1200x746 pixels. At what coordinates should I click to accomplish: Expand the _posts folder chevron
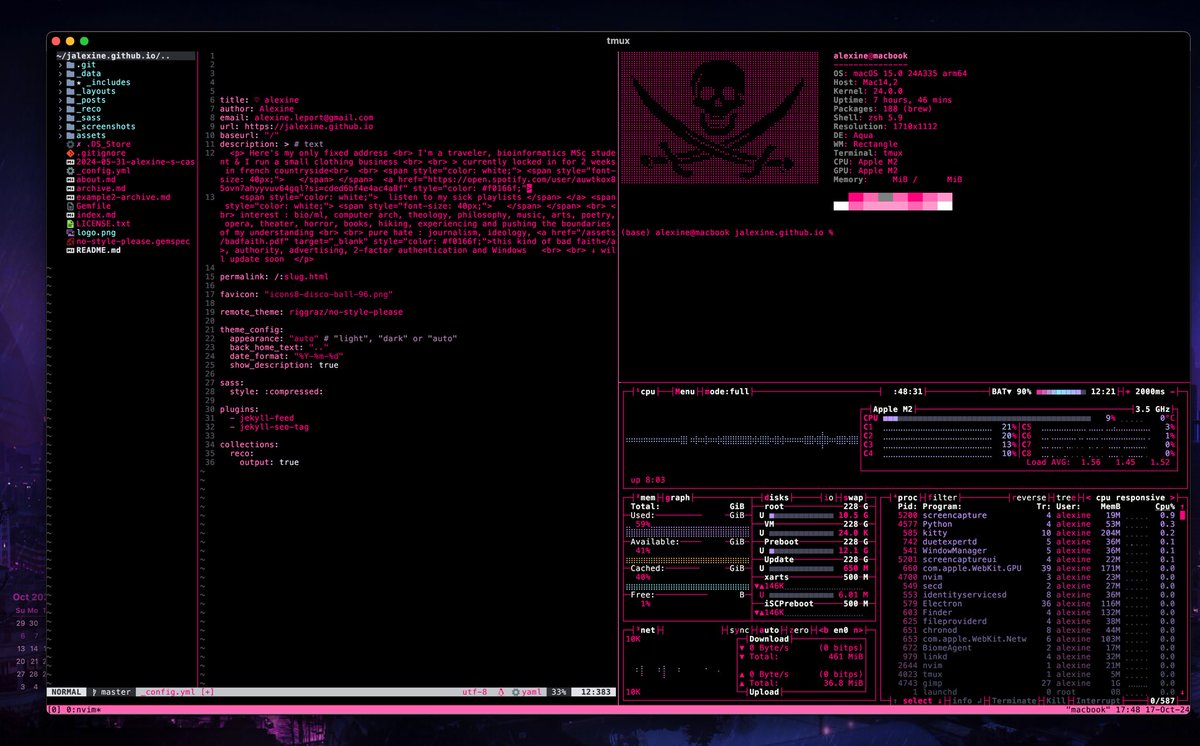[61, 100]
